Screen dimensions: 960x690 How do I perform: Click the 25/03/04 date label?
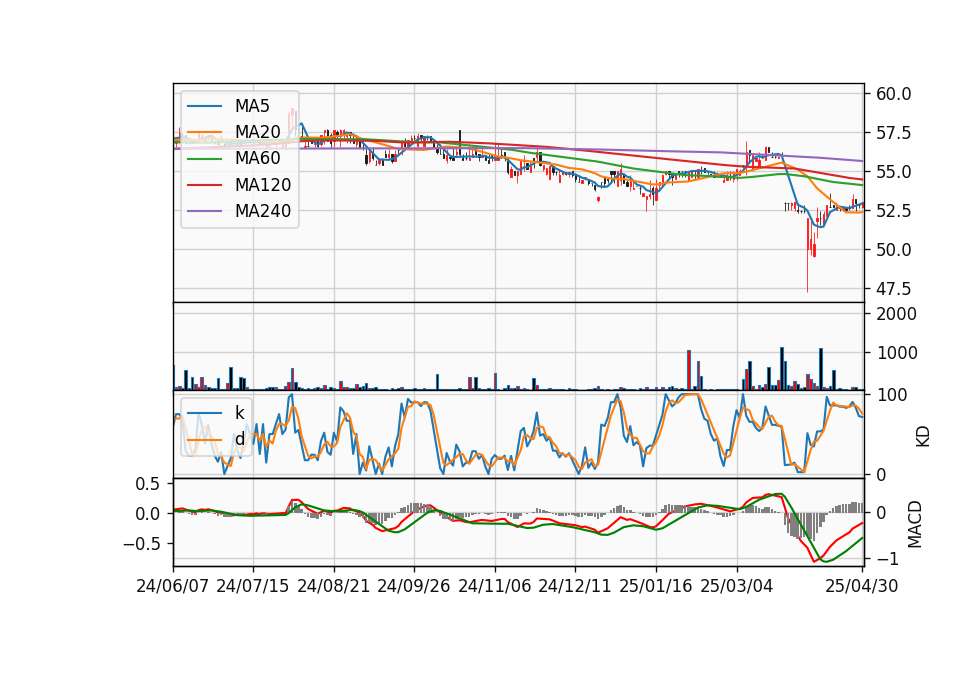click(x=737, y=586)
